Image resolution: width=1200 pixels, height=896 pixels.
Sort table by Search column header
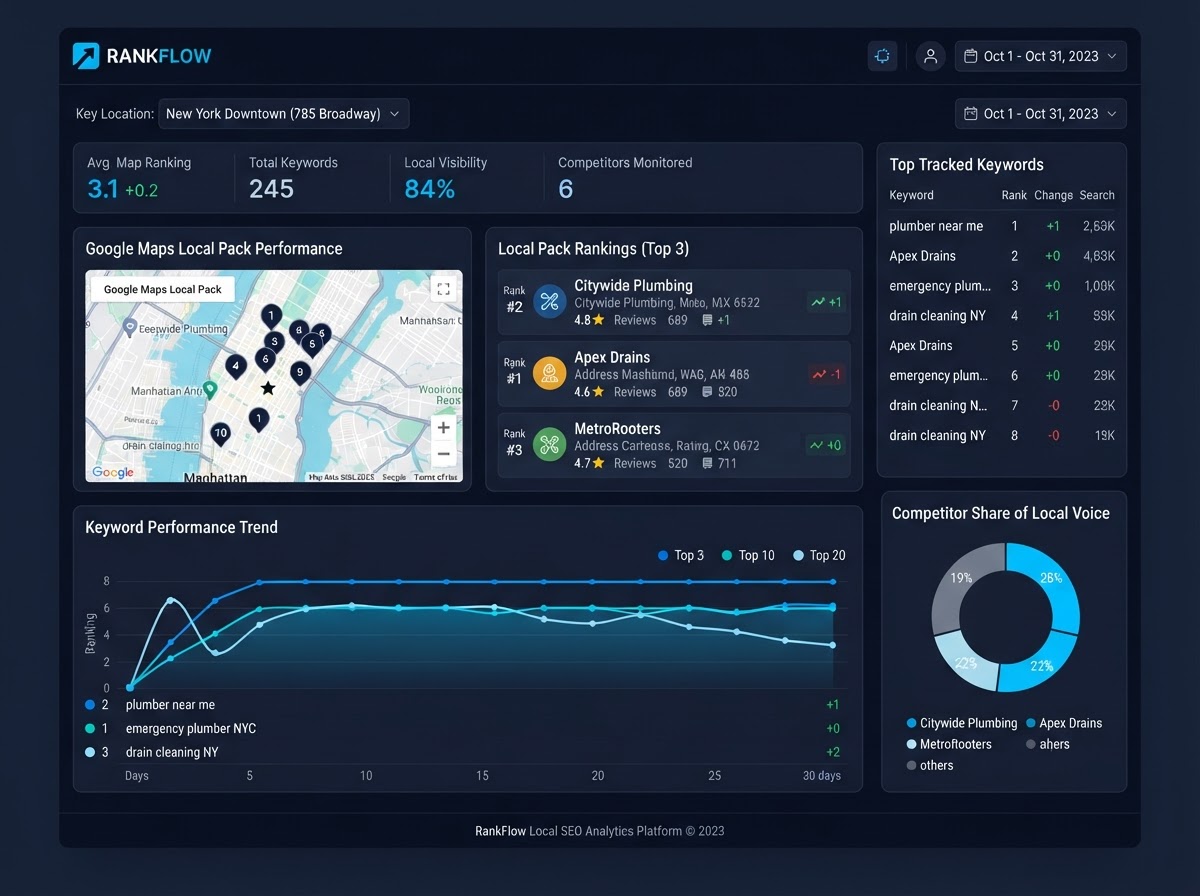pos(1097,195)
